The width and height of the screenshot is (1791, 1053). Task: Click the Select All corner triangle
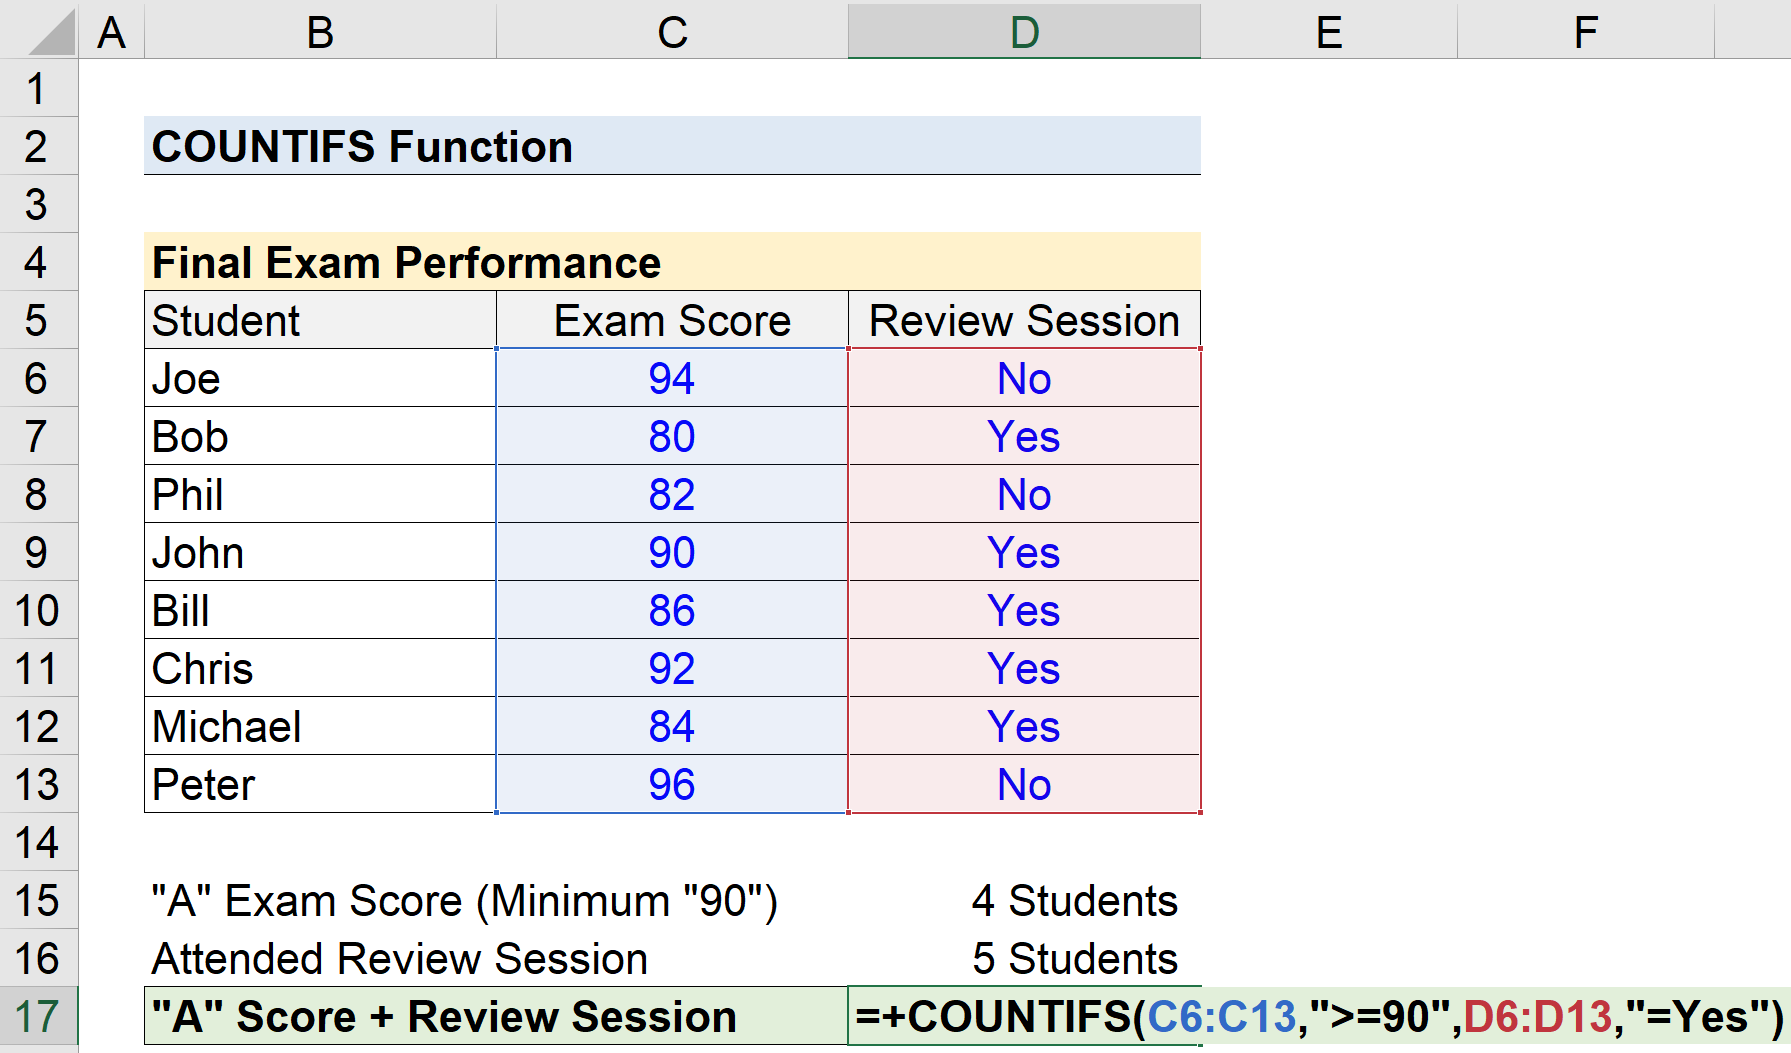[x=50, y=31]
